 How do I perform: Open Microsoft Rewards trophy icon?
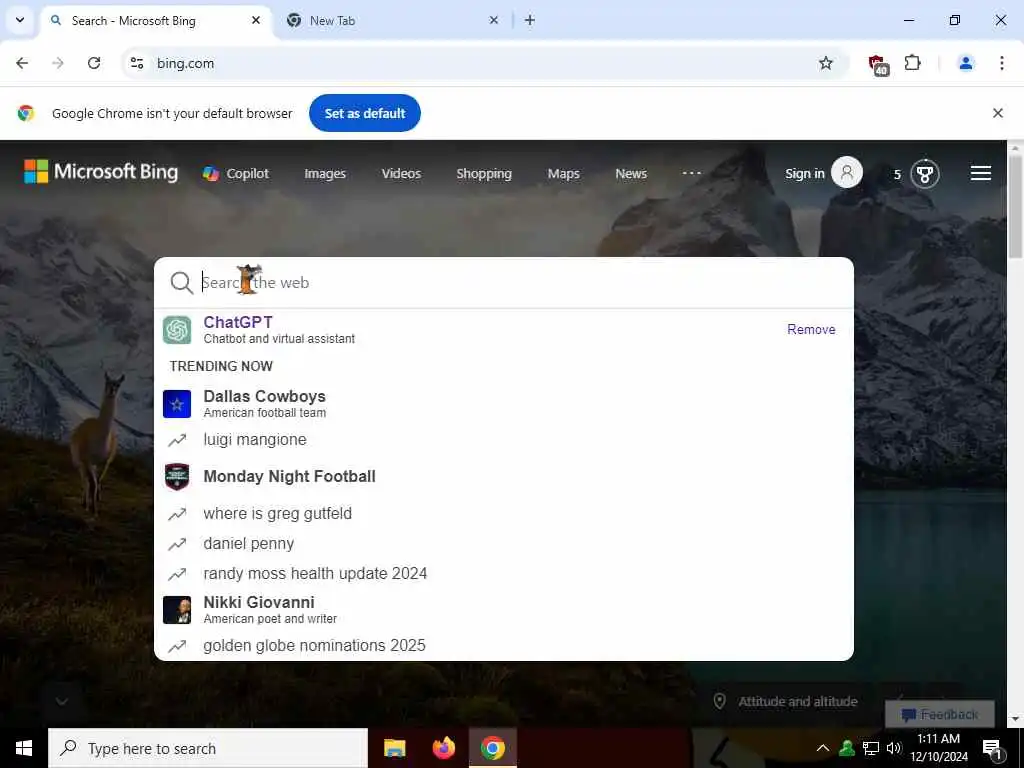(925, 174)
